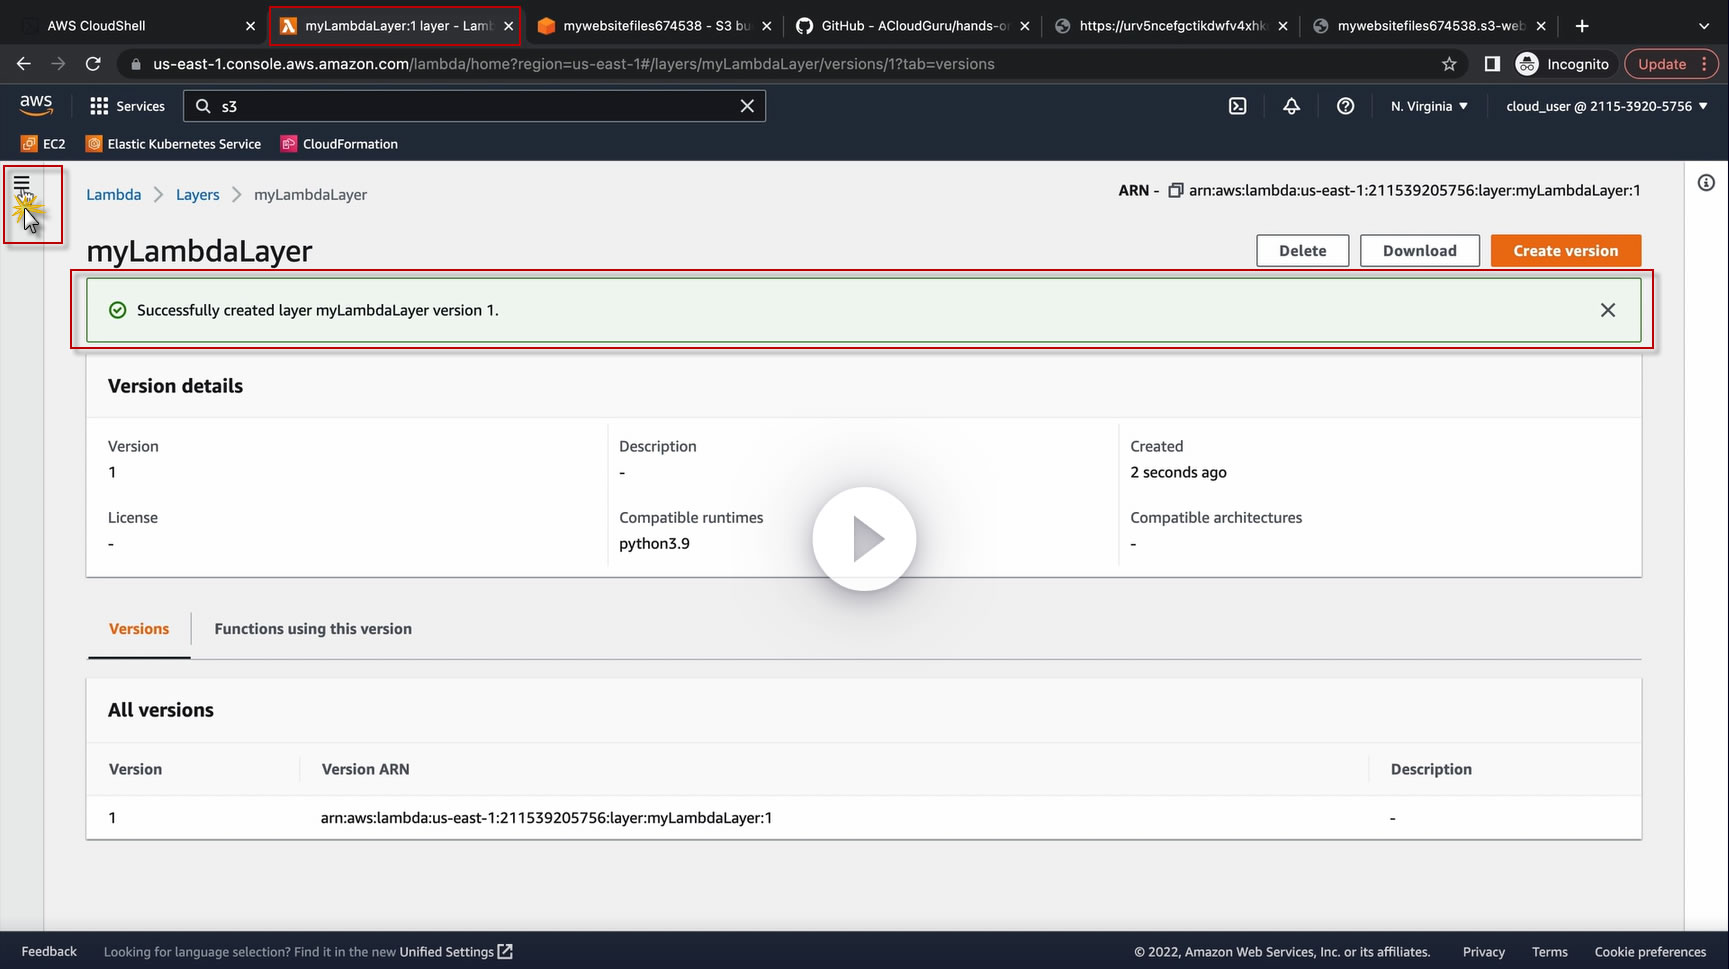Open the Elastic Kubernetes Service shortcut
The height and width of the screenshot is (969, 1729).
(x=174, y=144)
